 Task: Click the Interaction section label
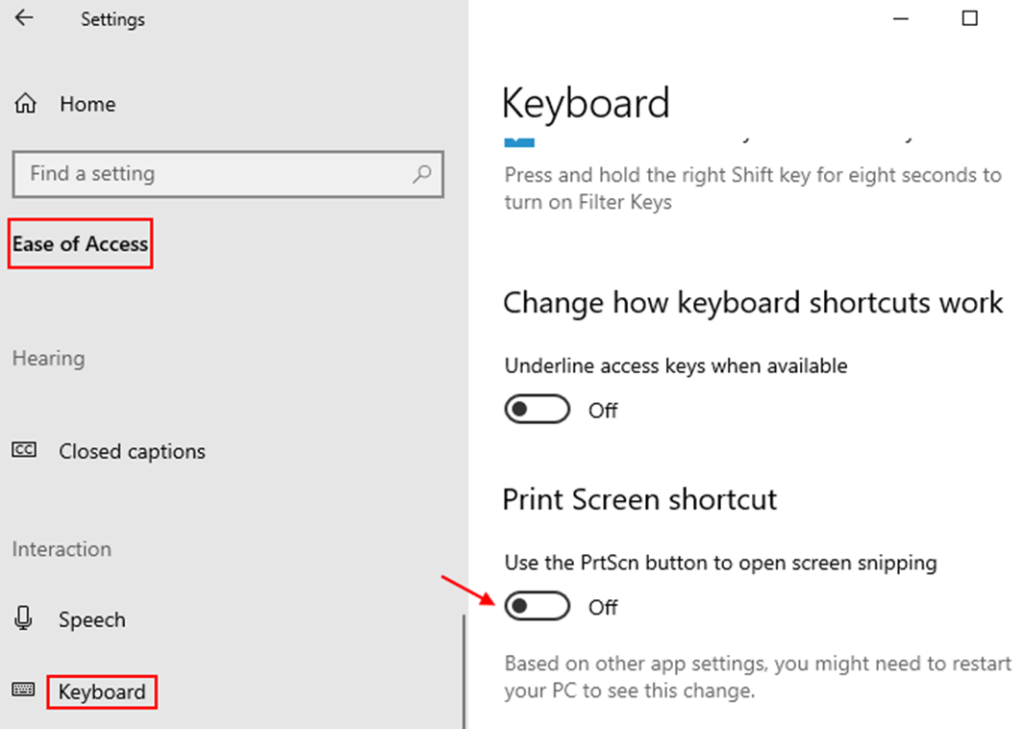point(61,549)
